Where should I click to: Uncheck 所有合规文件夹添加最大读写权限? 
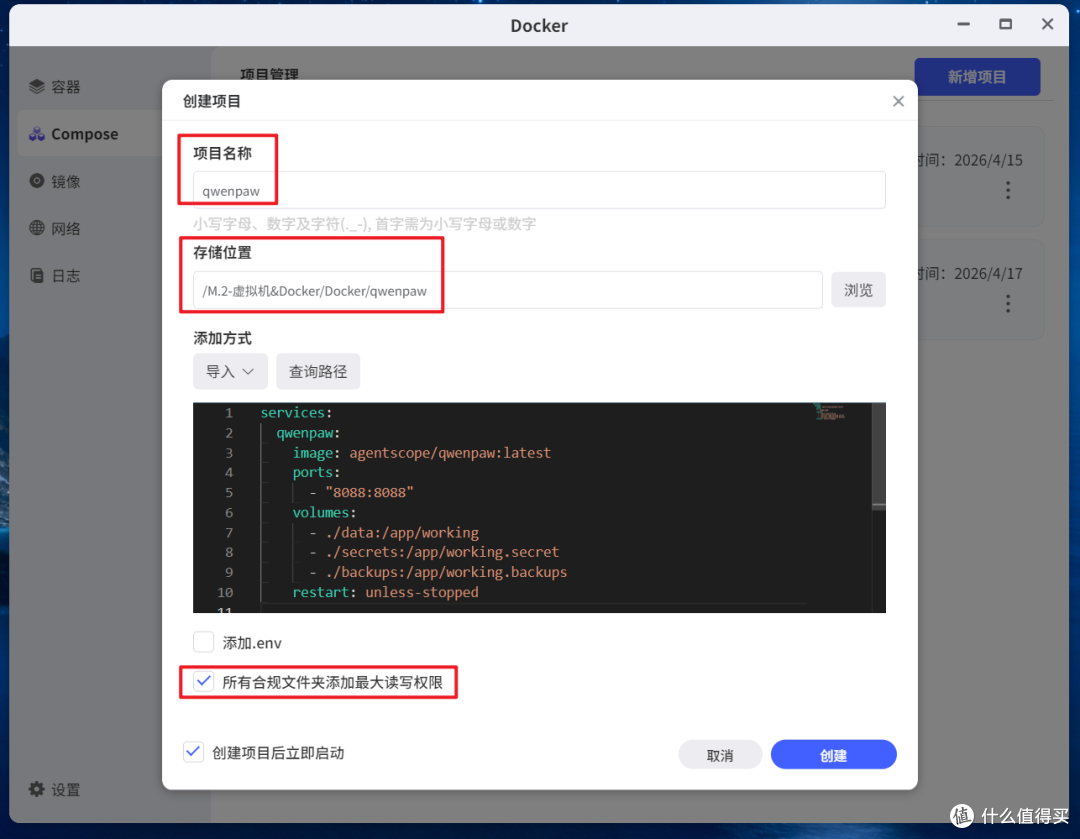pos(203,682)
